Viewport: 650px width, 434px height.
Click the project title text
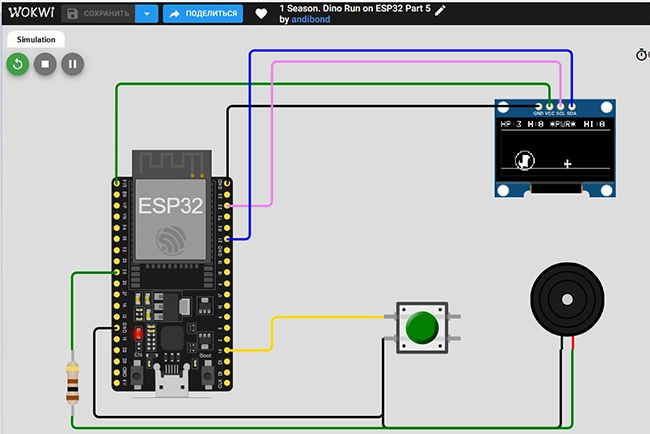355,8
